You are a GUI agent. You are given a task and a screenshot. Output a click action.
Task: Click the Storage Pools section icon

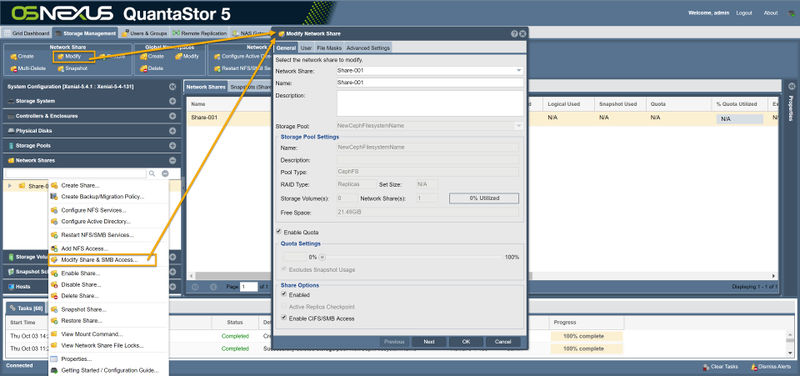[11, 145]
